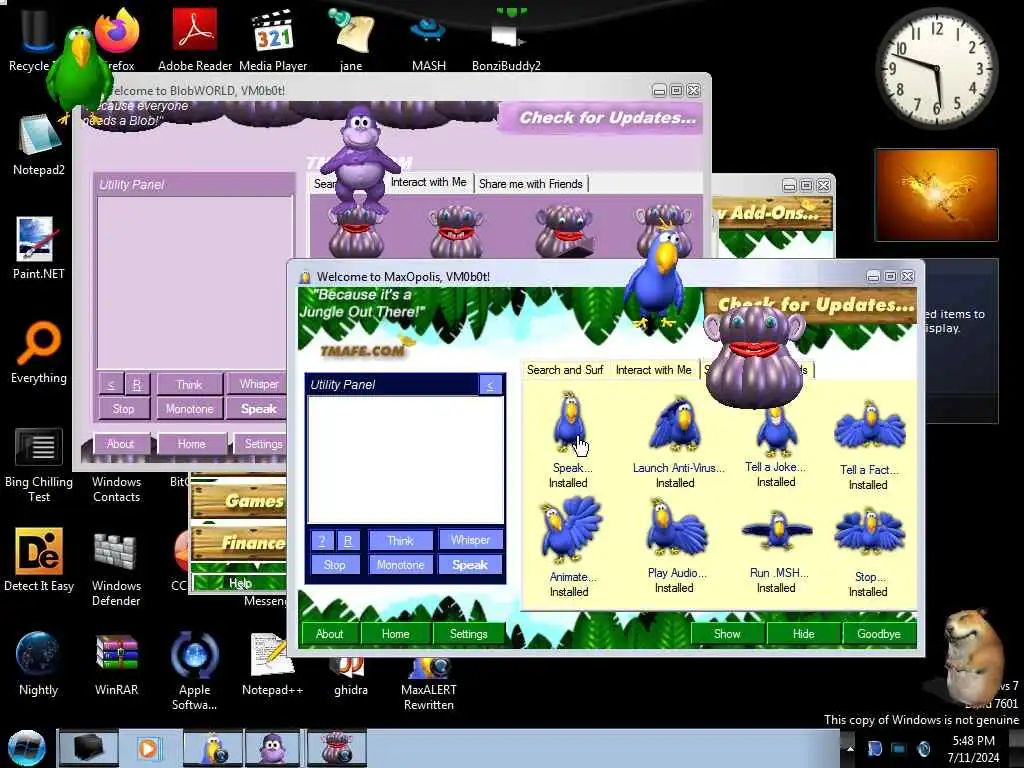Image resolution: width=1024 pixels, height=768 pixels.
Task: Launch Anti-Virus bird icon in MaxOpolis
Action: point(675,424)
